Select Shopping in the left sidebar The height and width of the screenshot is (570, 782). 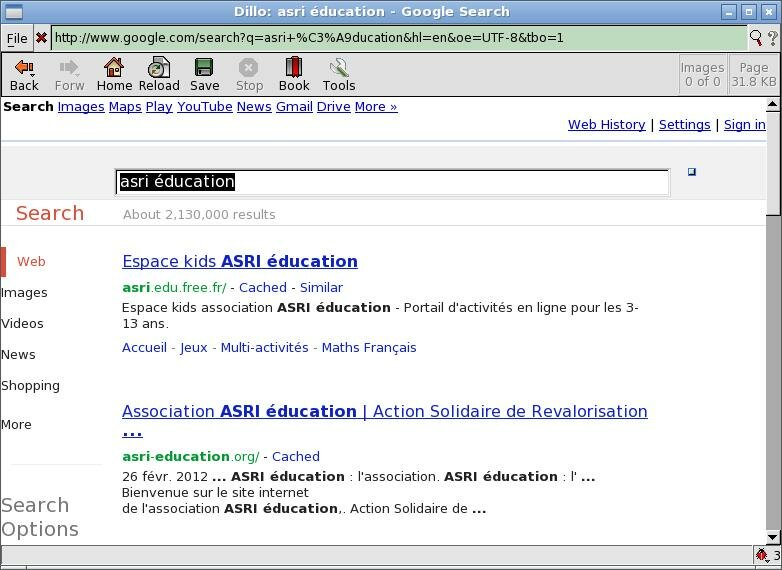click(x=30, y=386)
